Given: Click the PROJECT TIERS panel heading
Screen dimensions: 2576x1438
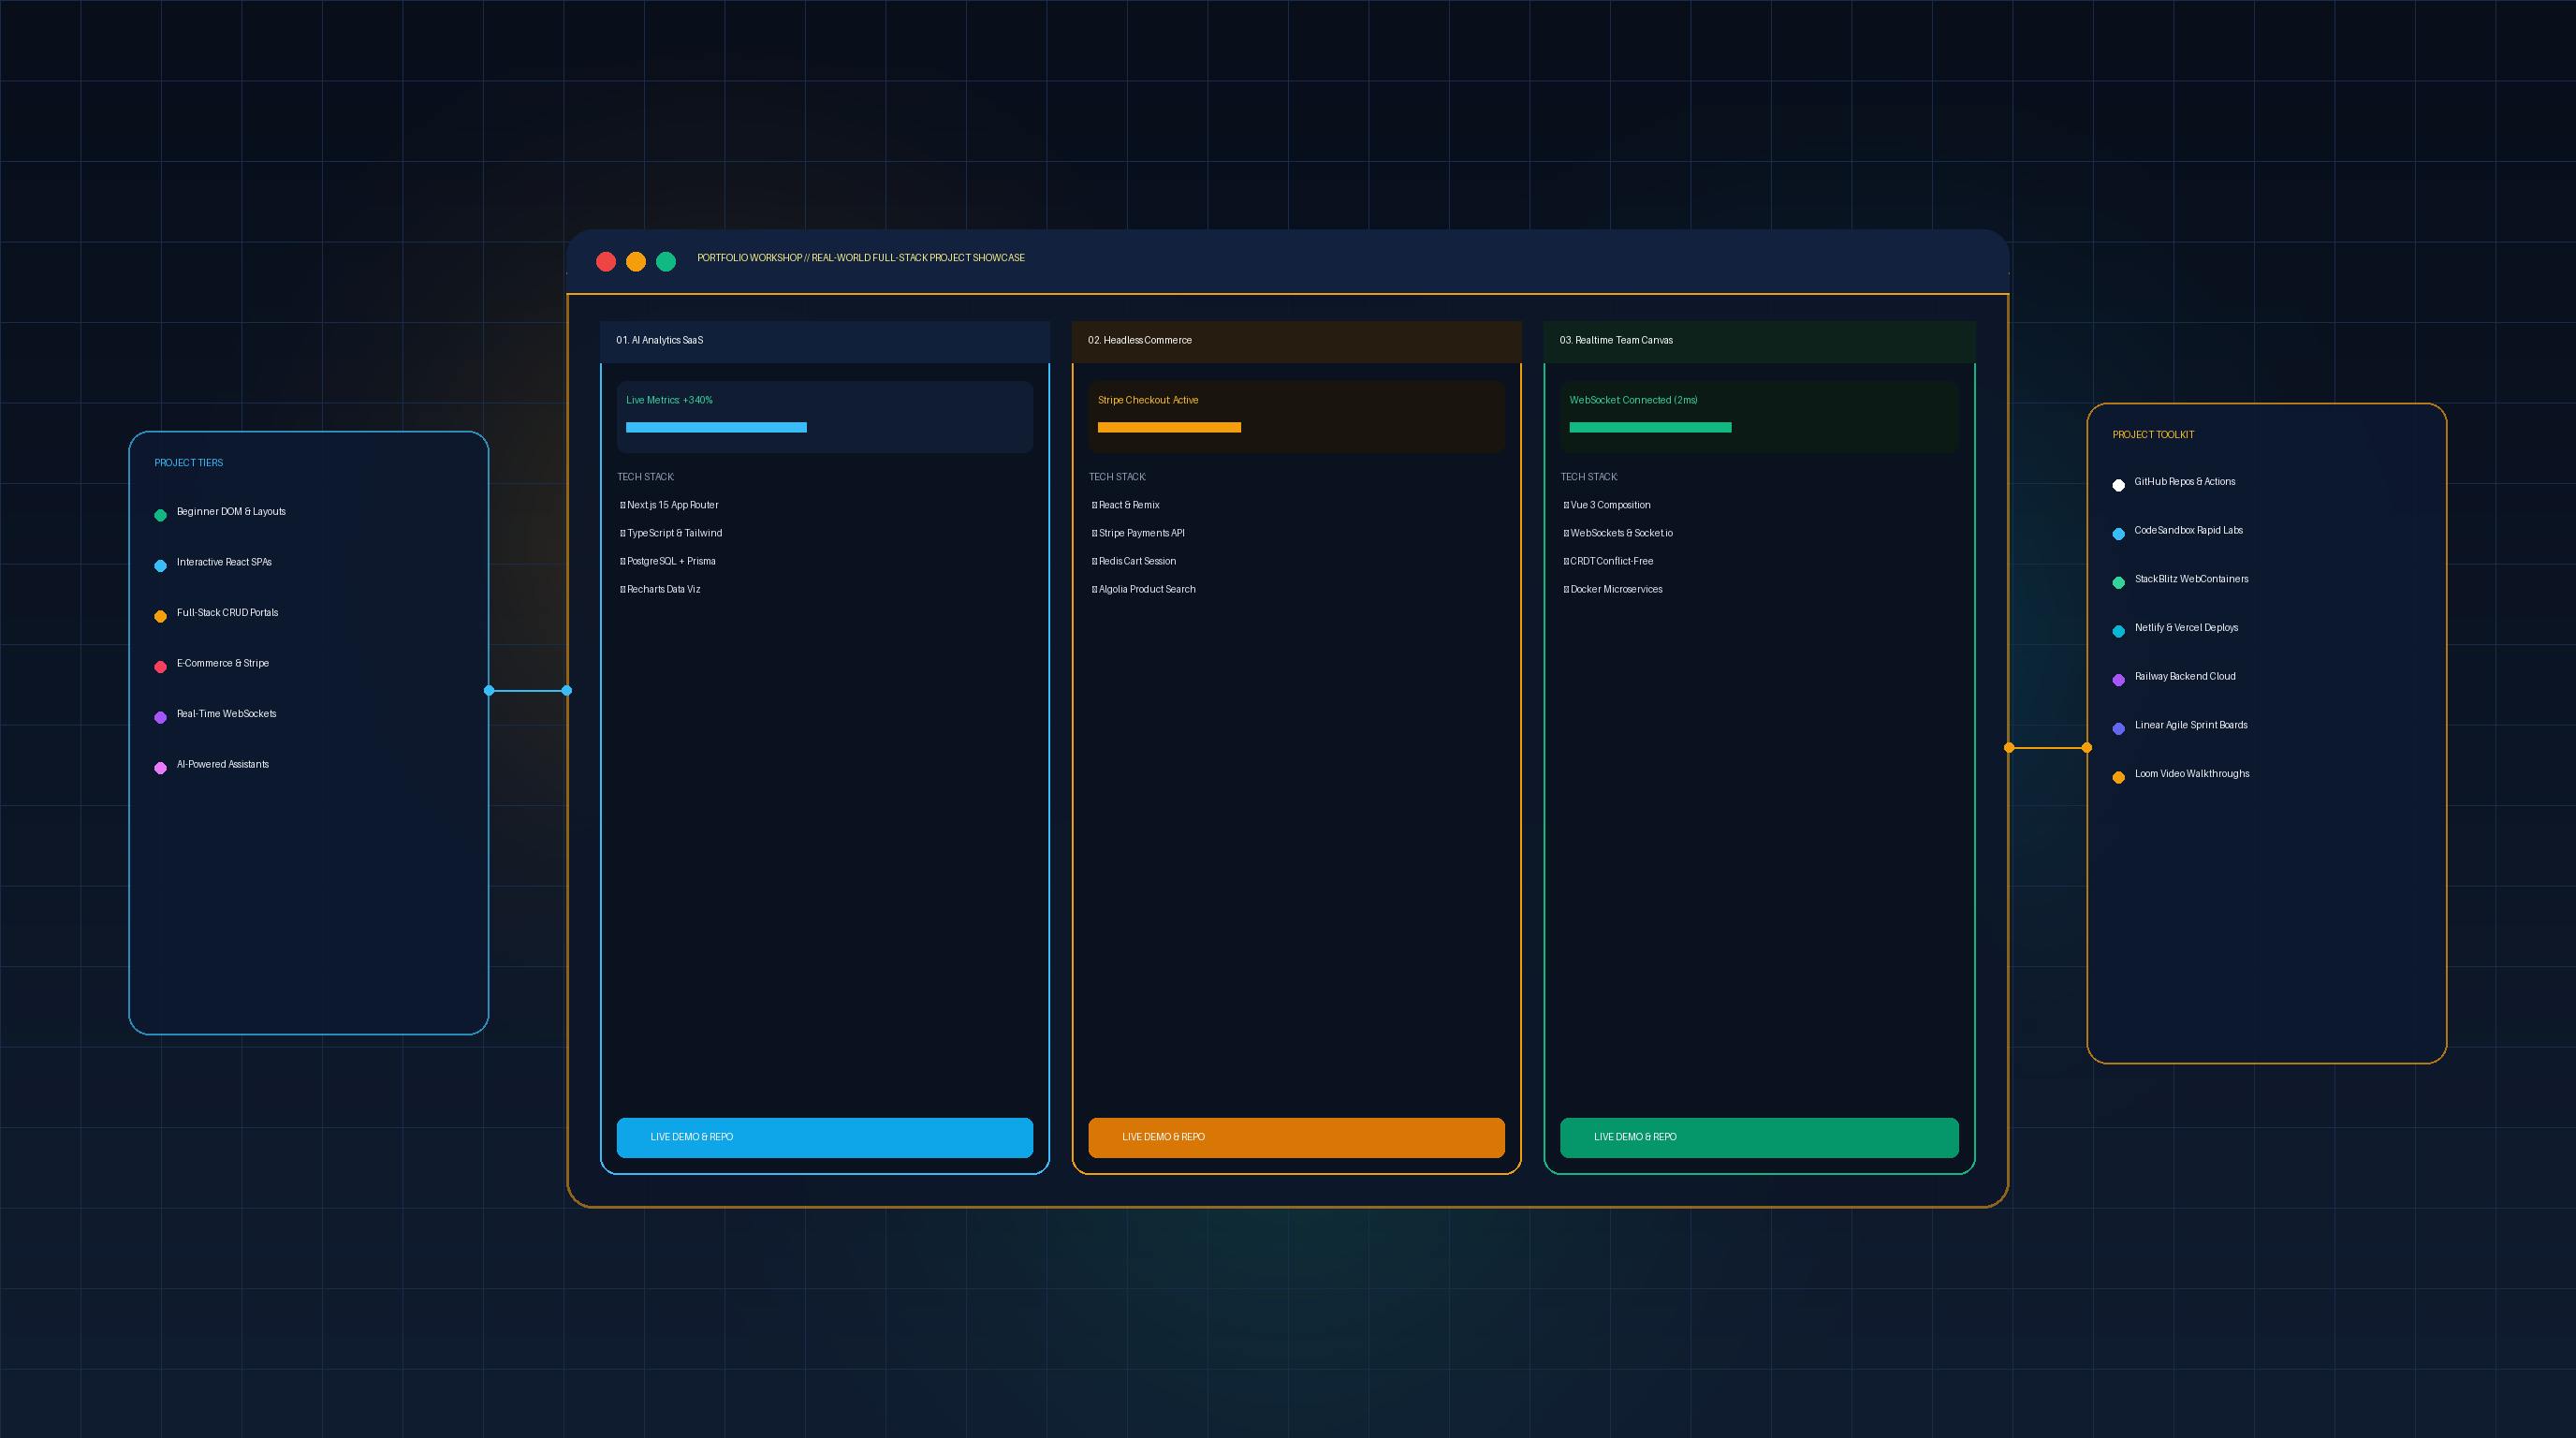Looking at the screenshot, I should (189, 463).
